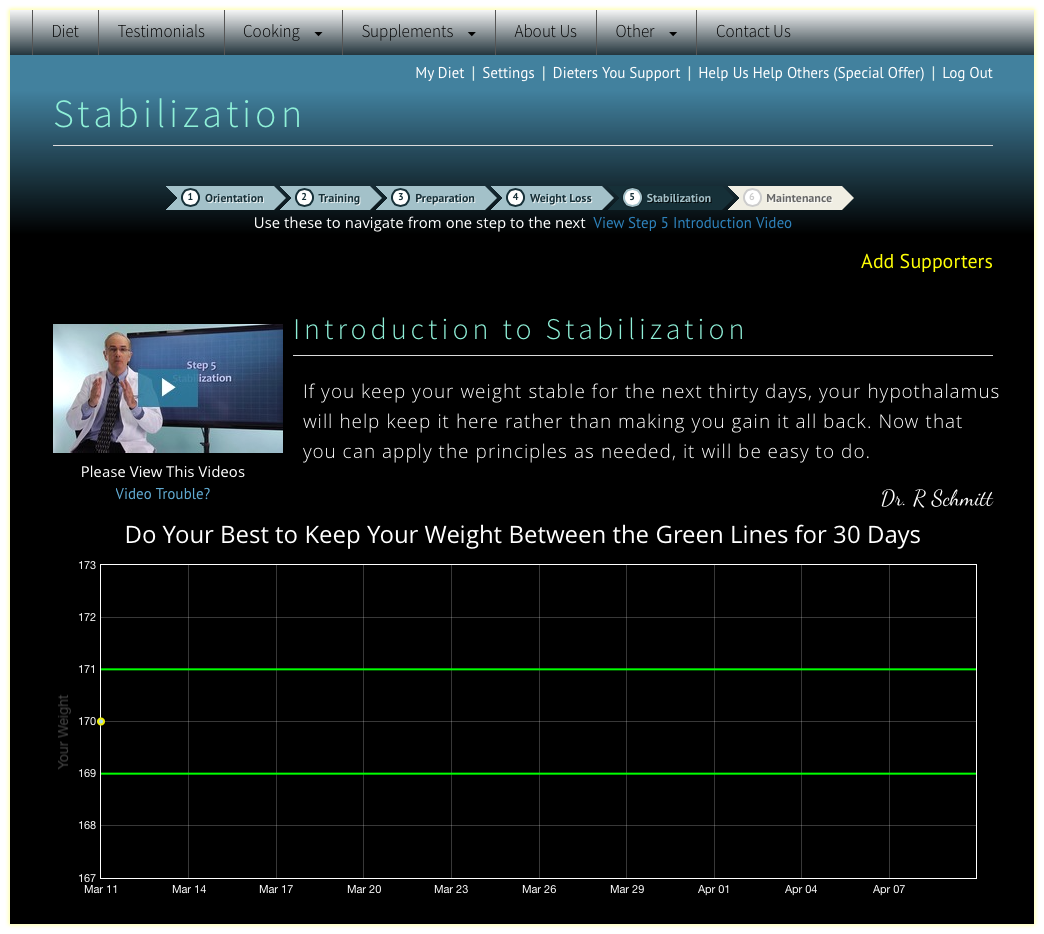Expand the Supplements dropdown menu
The image size is (1044, 934).
coord(418,32)
